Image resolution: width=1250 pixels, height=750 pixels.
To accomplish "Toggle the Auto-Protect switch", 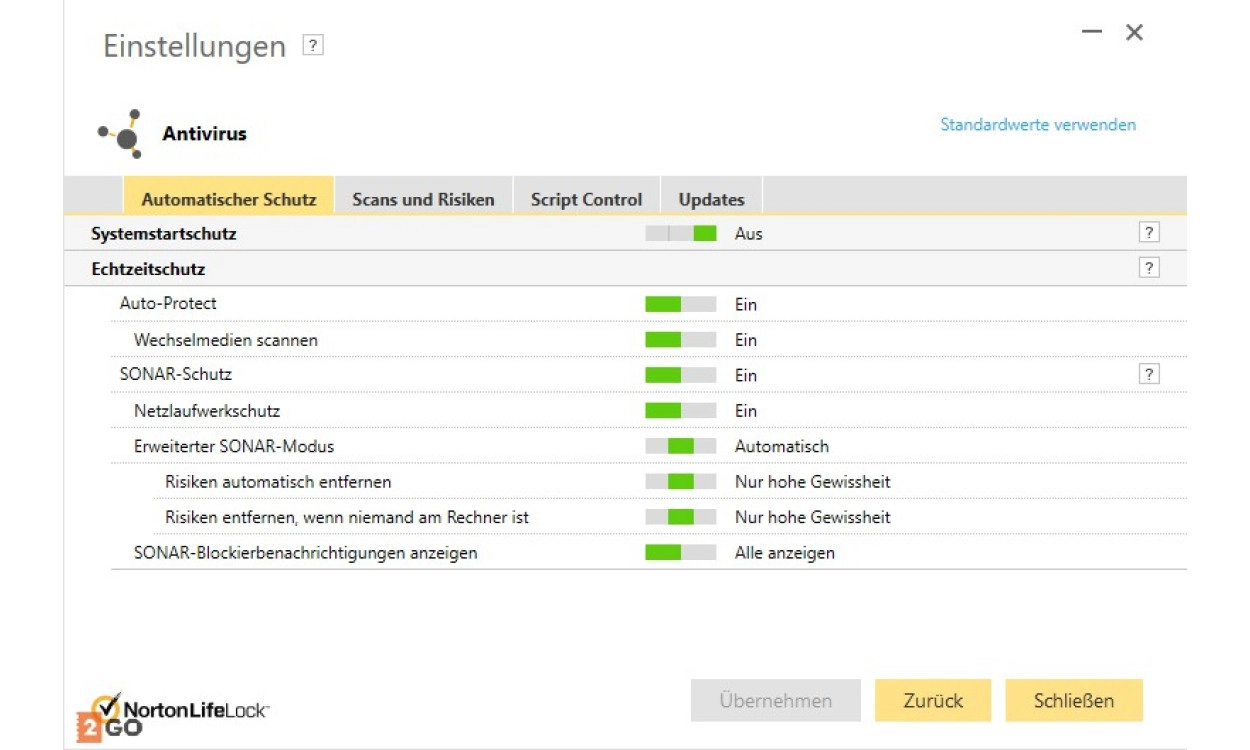I will (x=680, y=304).
